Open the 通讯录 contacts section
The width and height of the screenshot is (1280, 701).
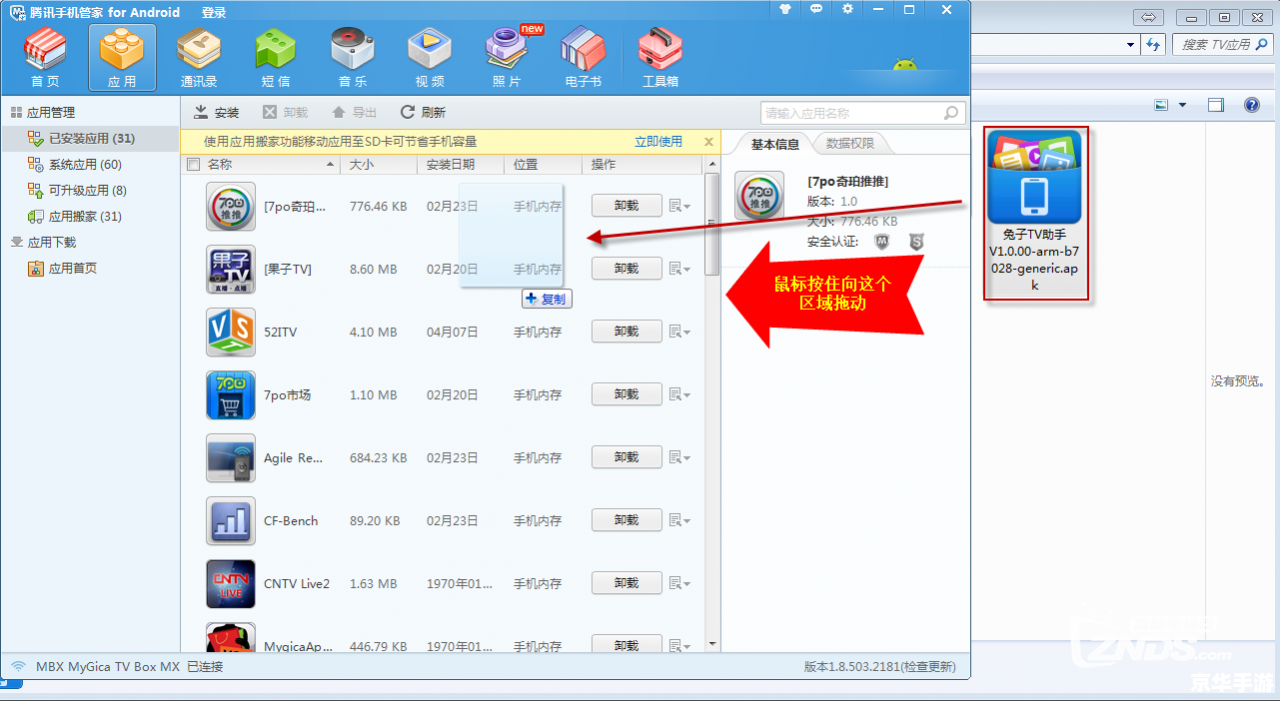pos(199,58)
